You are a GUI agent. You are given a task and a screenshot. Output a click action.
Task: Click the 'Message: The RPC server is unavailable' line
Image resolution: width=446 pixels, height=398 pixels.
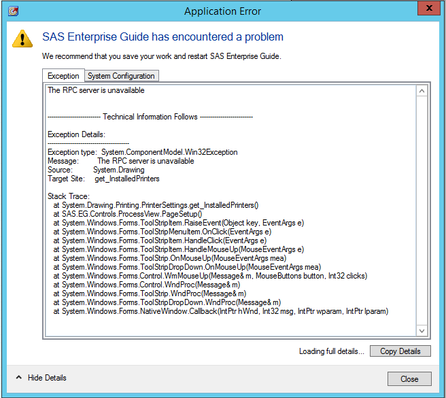(121, 161)
